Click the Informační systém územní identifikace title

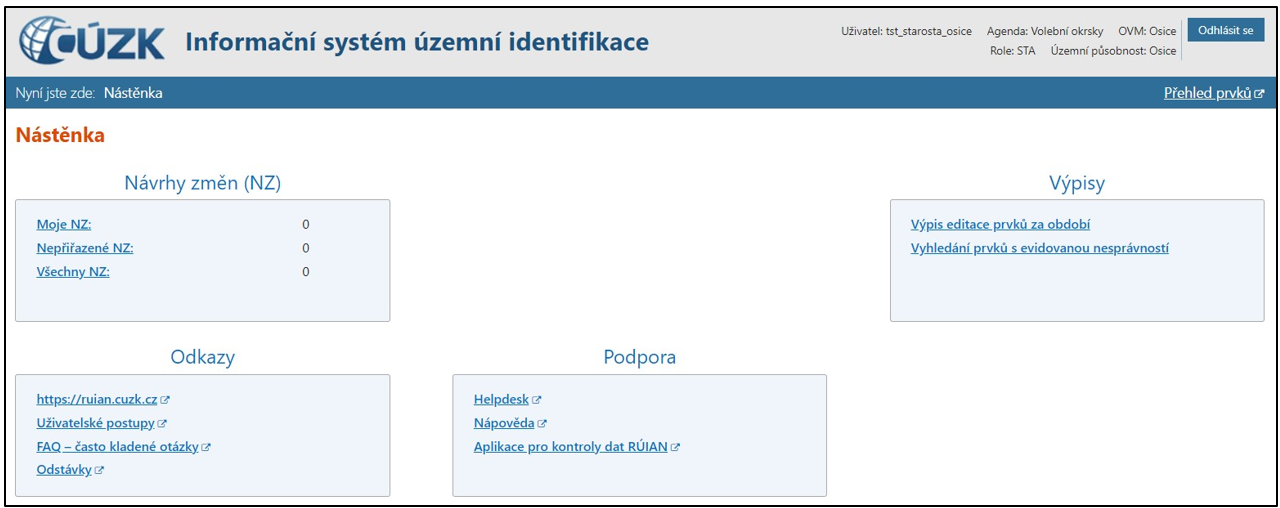click(417, 42)
